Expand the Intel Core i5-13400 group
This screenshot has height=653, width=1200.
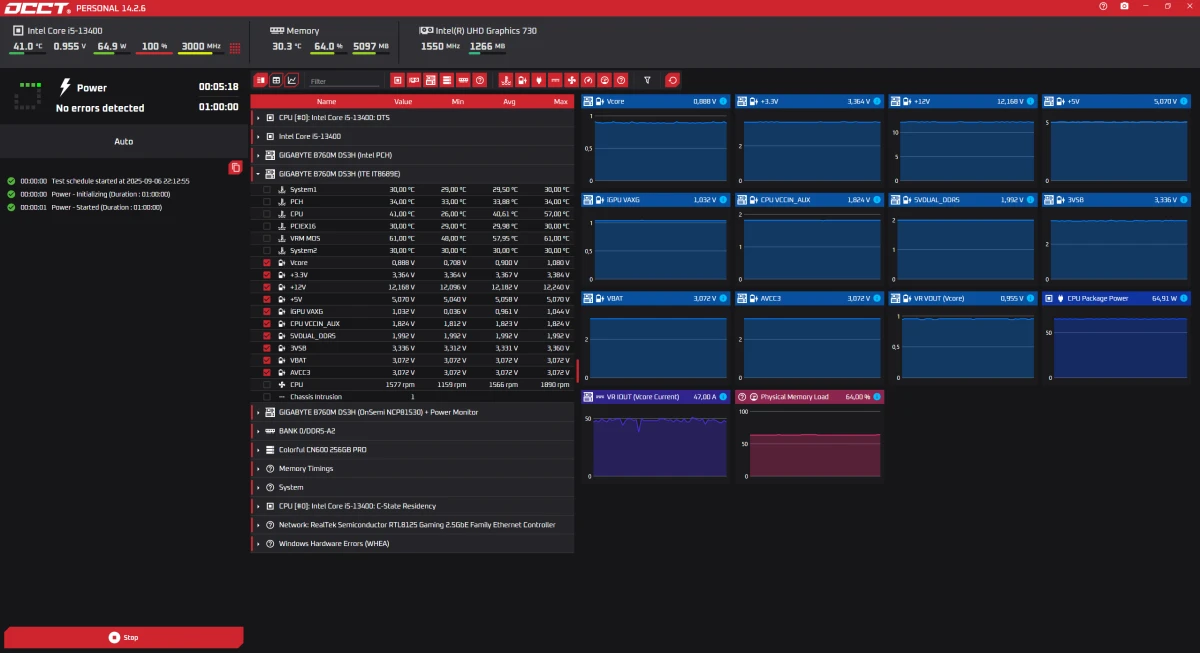click(258, 136)
